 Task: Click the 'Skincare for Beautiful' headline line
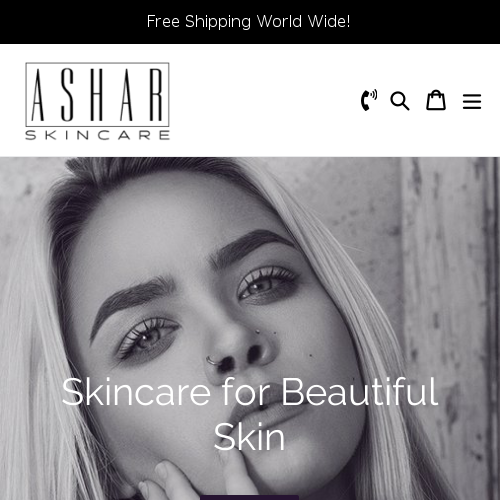(249, 392)
